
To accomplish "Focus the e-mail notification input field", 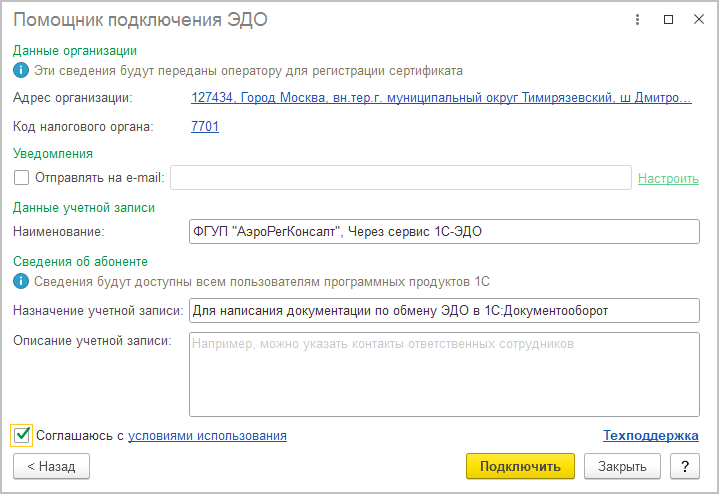I will (x=400, y=178).
